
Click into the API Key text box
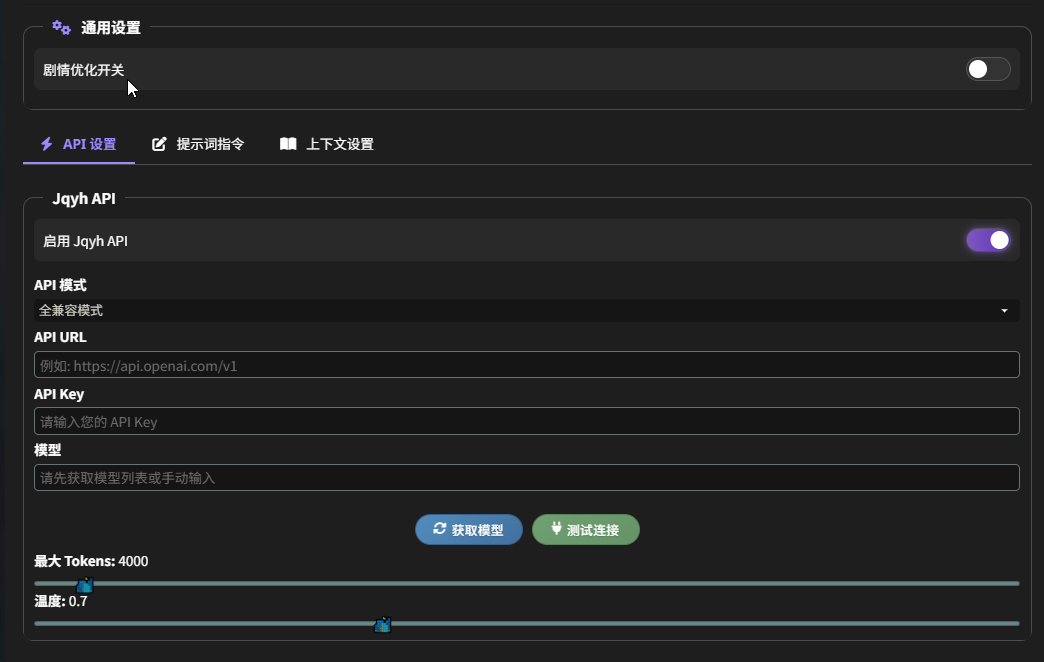pos(526,421)
